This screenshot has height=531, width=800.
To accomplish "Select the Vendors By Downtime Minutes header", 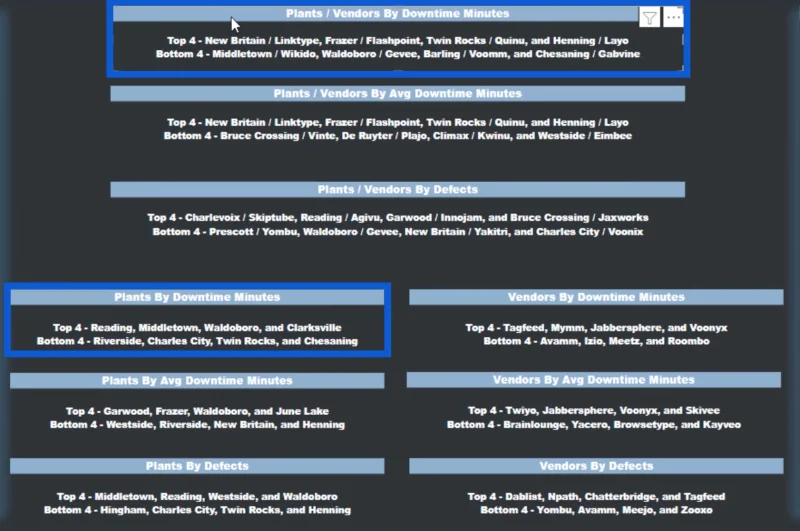I will click(596, 297).
